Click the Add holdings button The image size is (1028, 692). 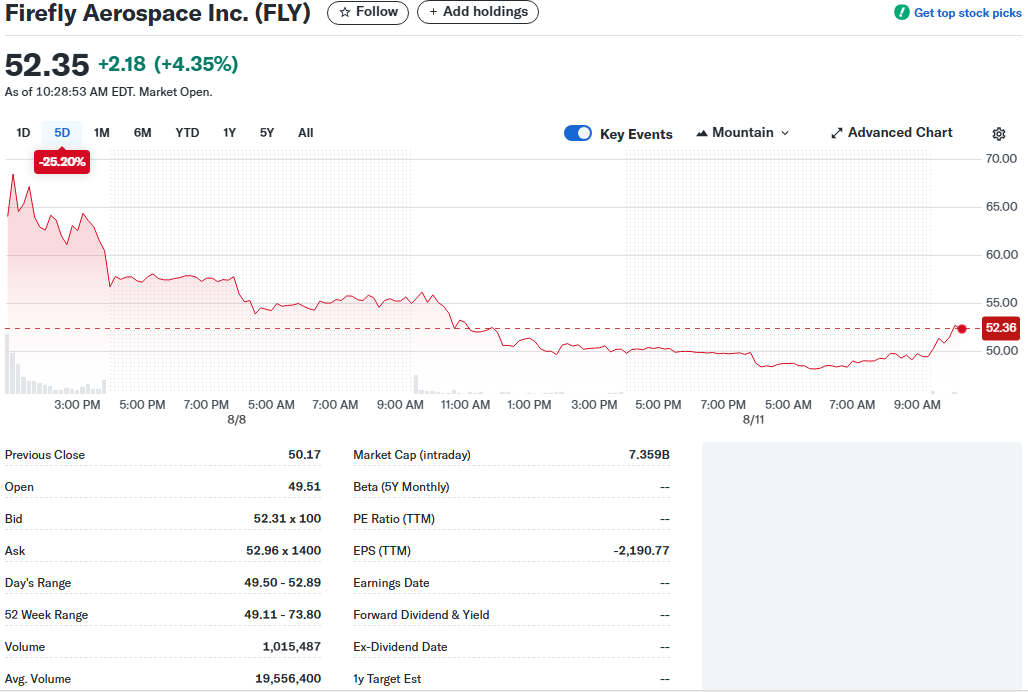(x=478, y=12)
